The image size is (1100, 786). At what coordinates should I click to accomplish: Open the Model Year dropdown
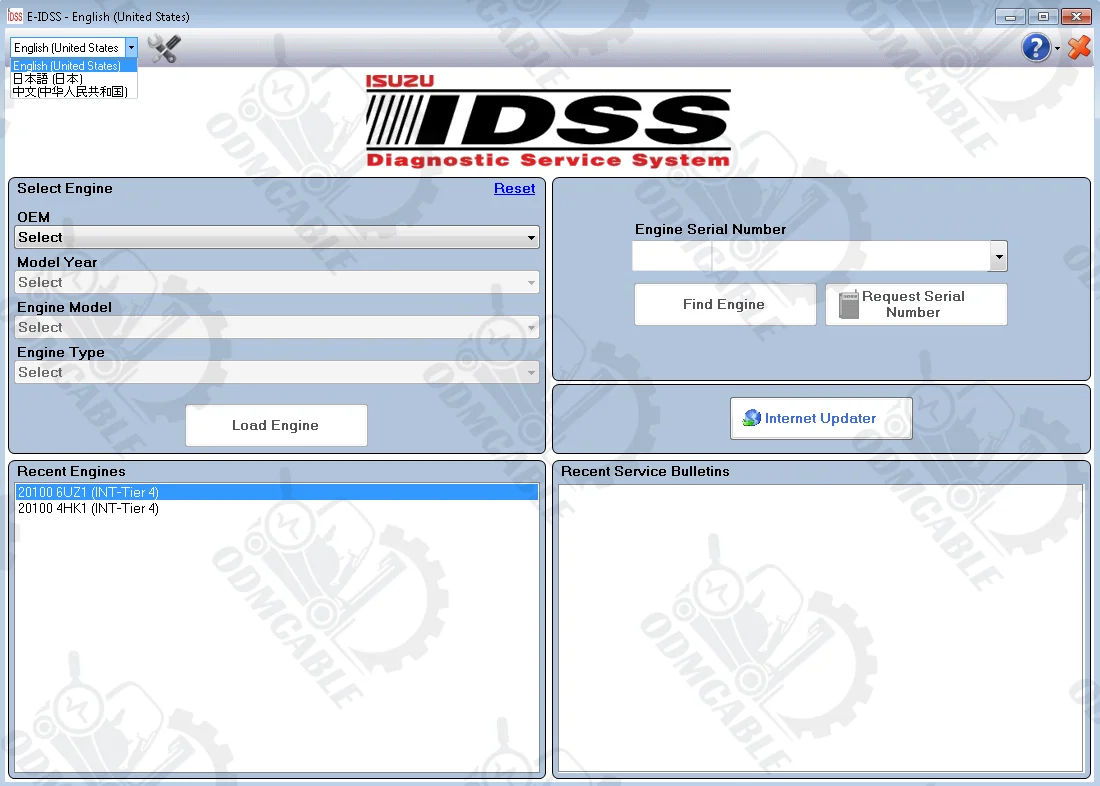coord(530,282)
